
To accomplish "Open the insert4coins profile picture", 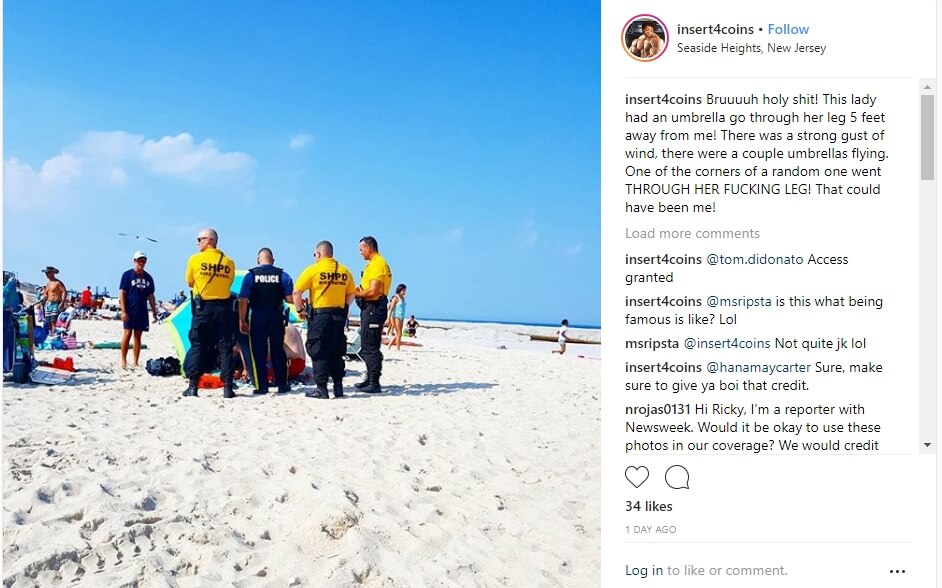I will click(645, 38).
